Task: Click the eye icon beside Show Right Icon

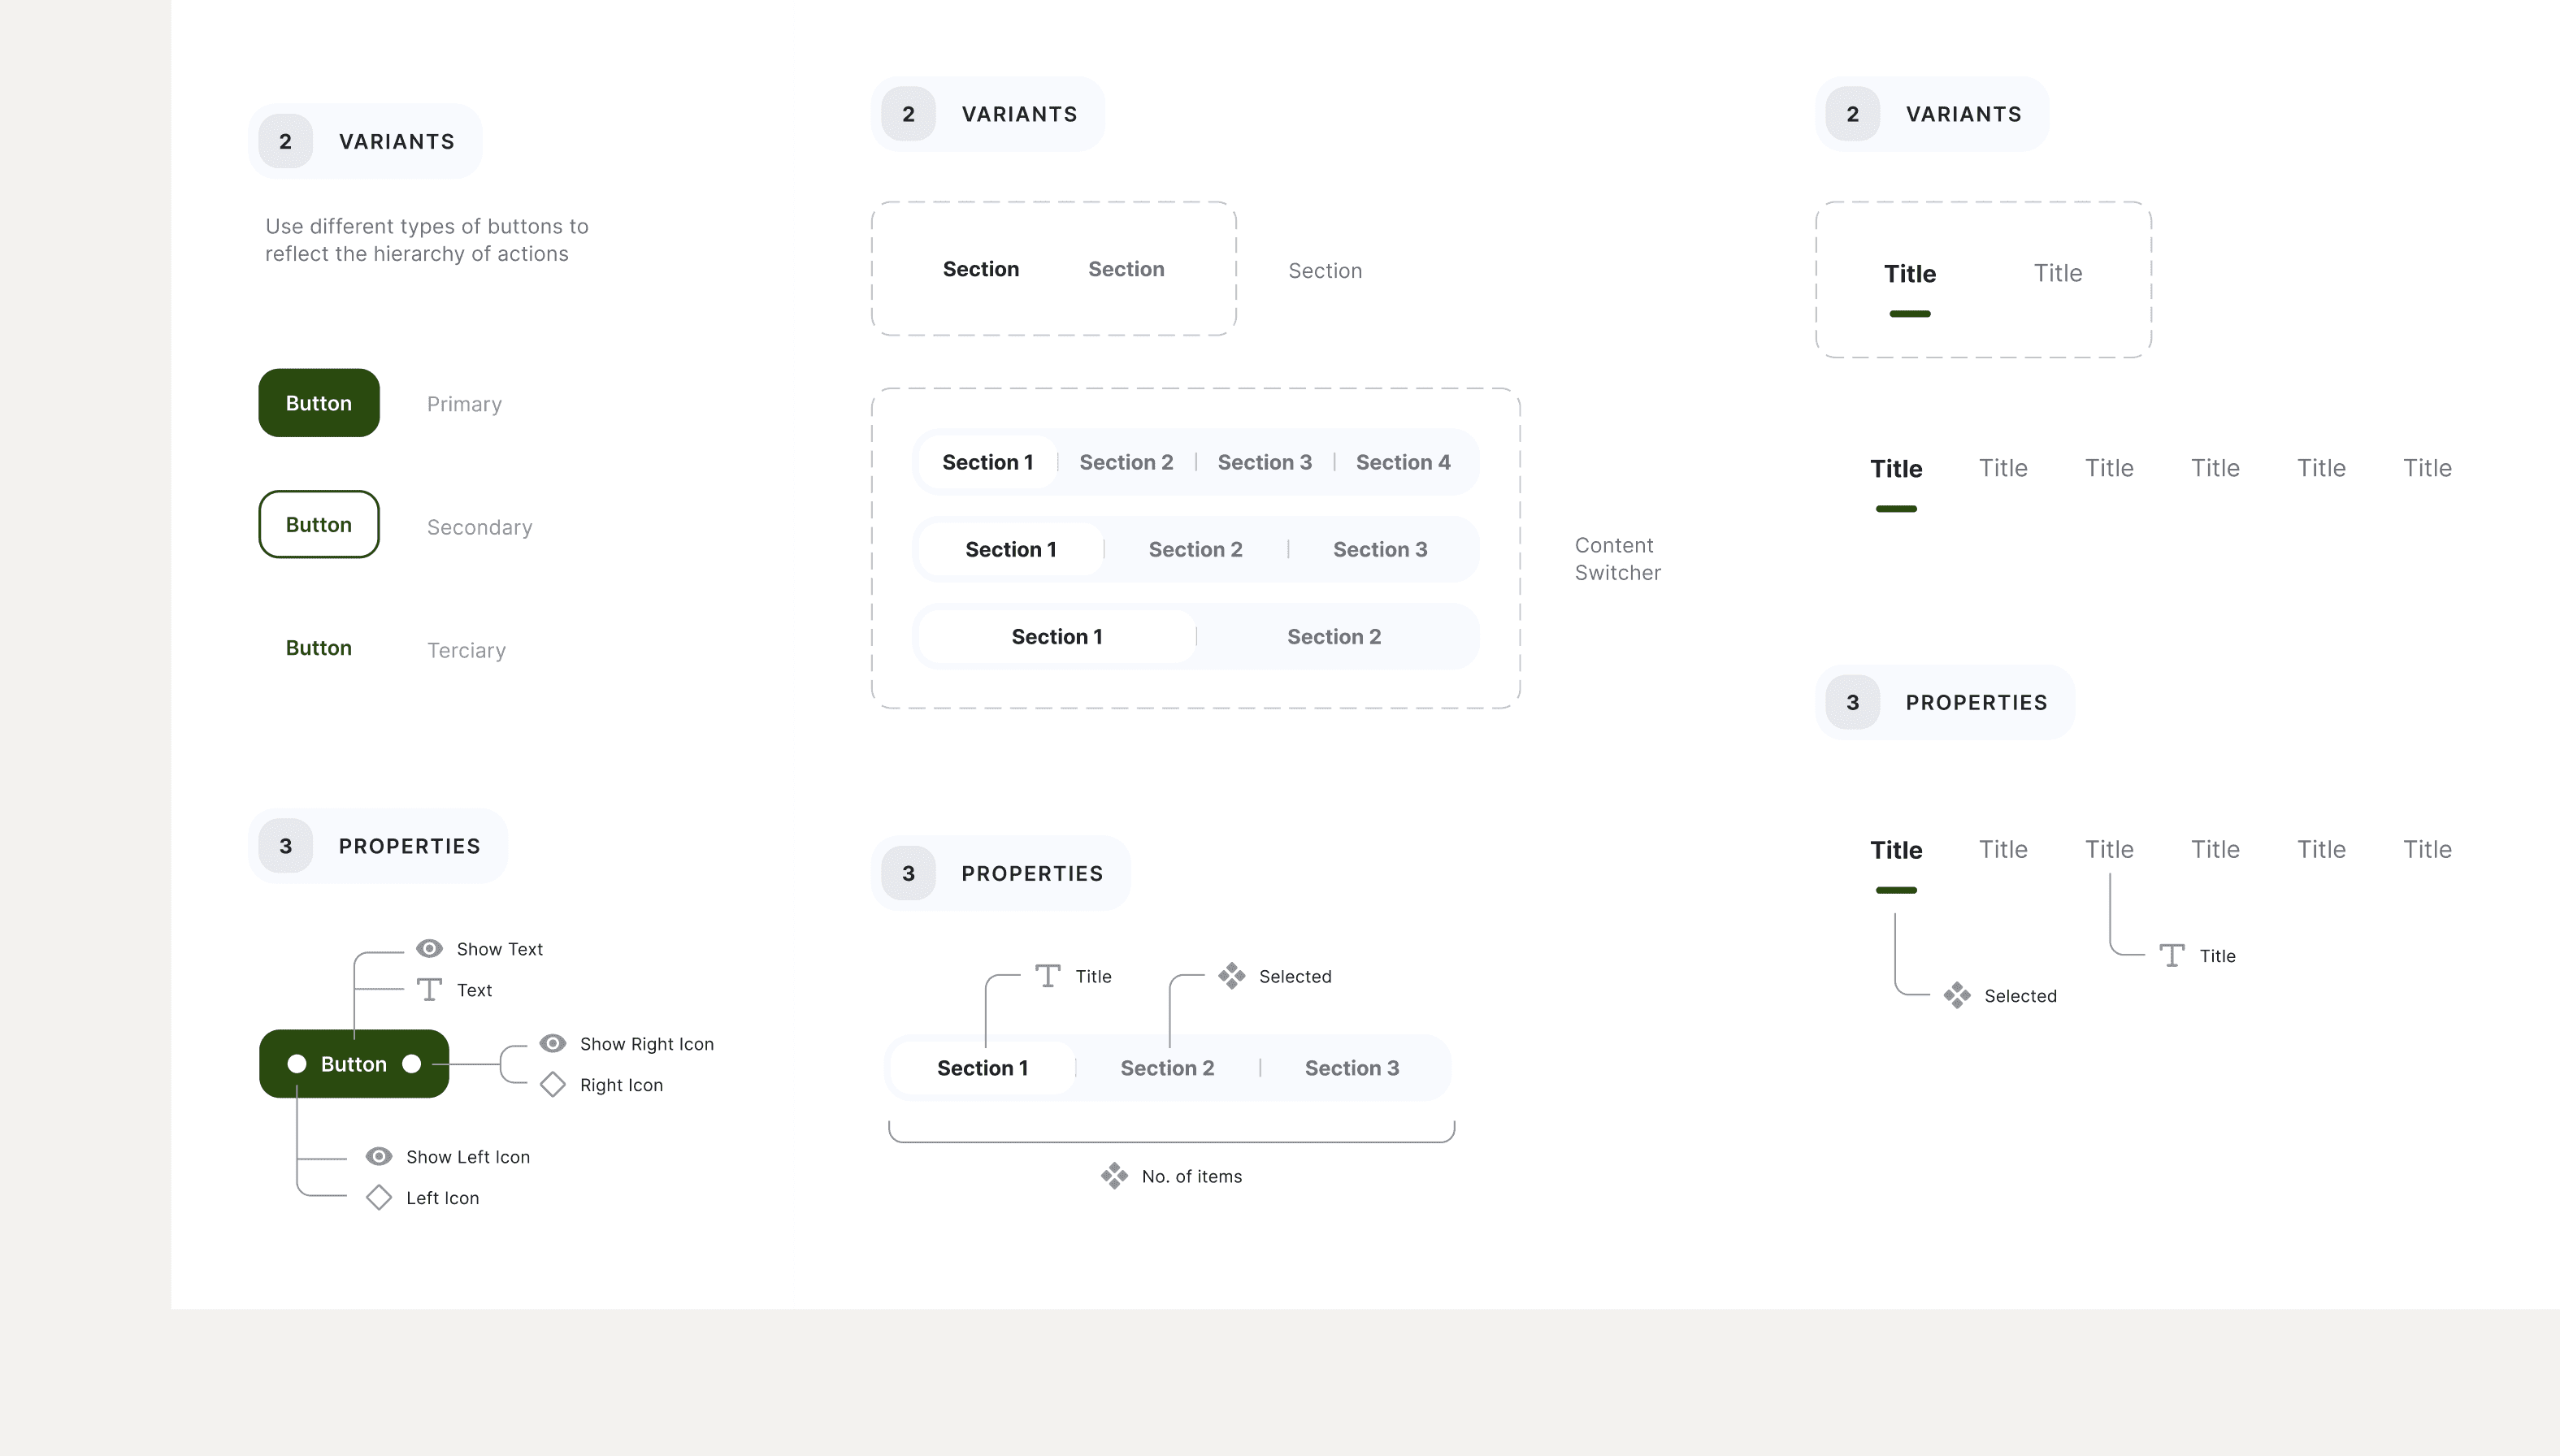Action: (x=552, y=1043)
